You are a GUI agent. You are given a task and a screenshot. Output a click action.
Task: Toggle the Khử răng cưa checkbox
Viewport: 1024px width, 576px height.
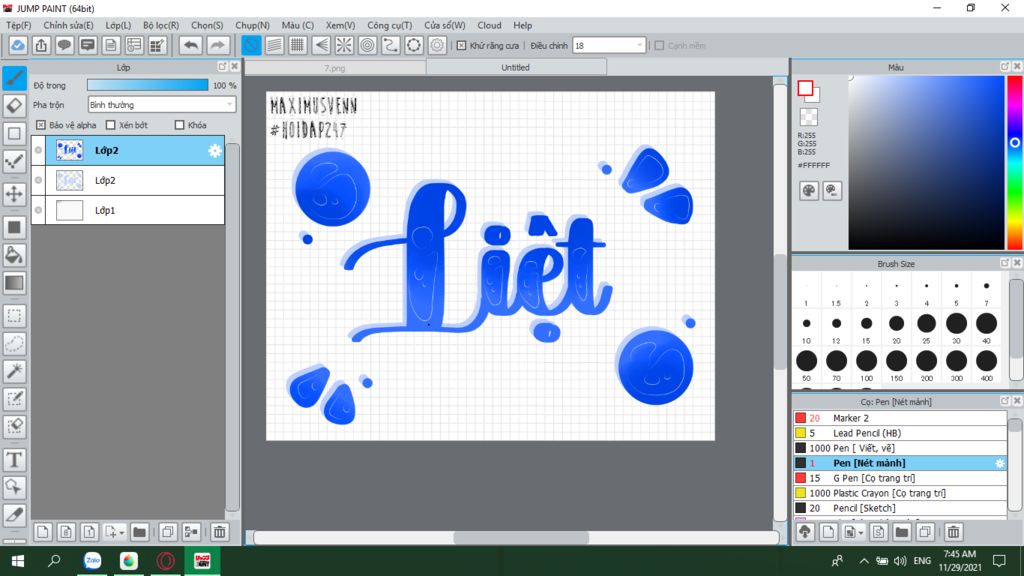(x=462, y=46)
